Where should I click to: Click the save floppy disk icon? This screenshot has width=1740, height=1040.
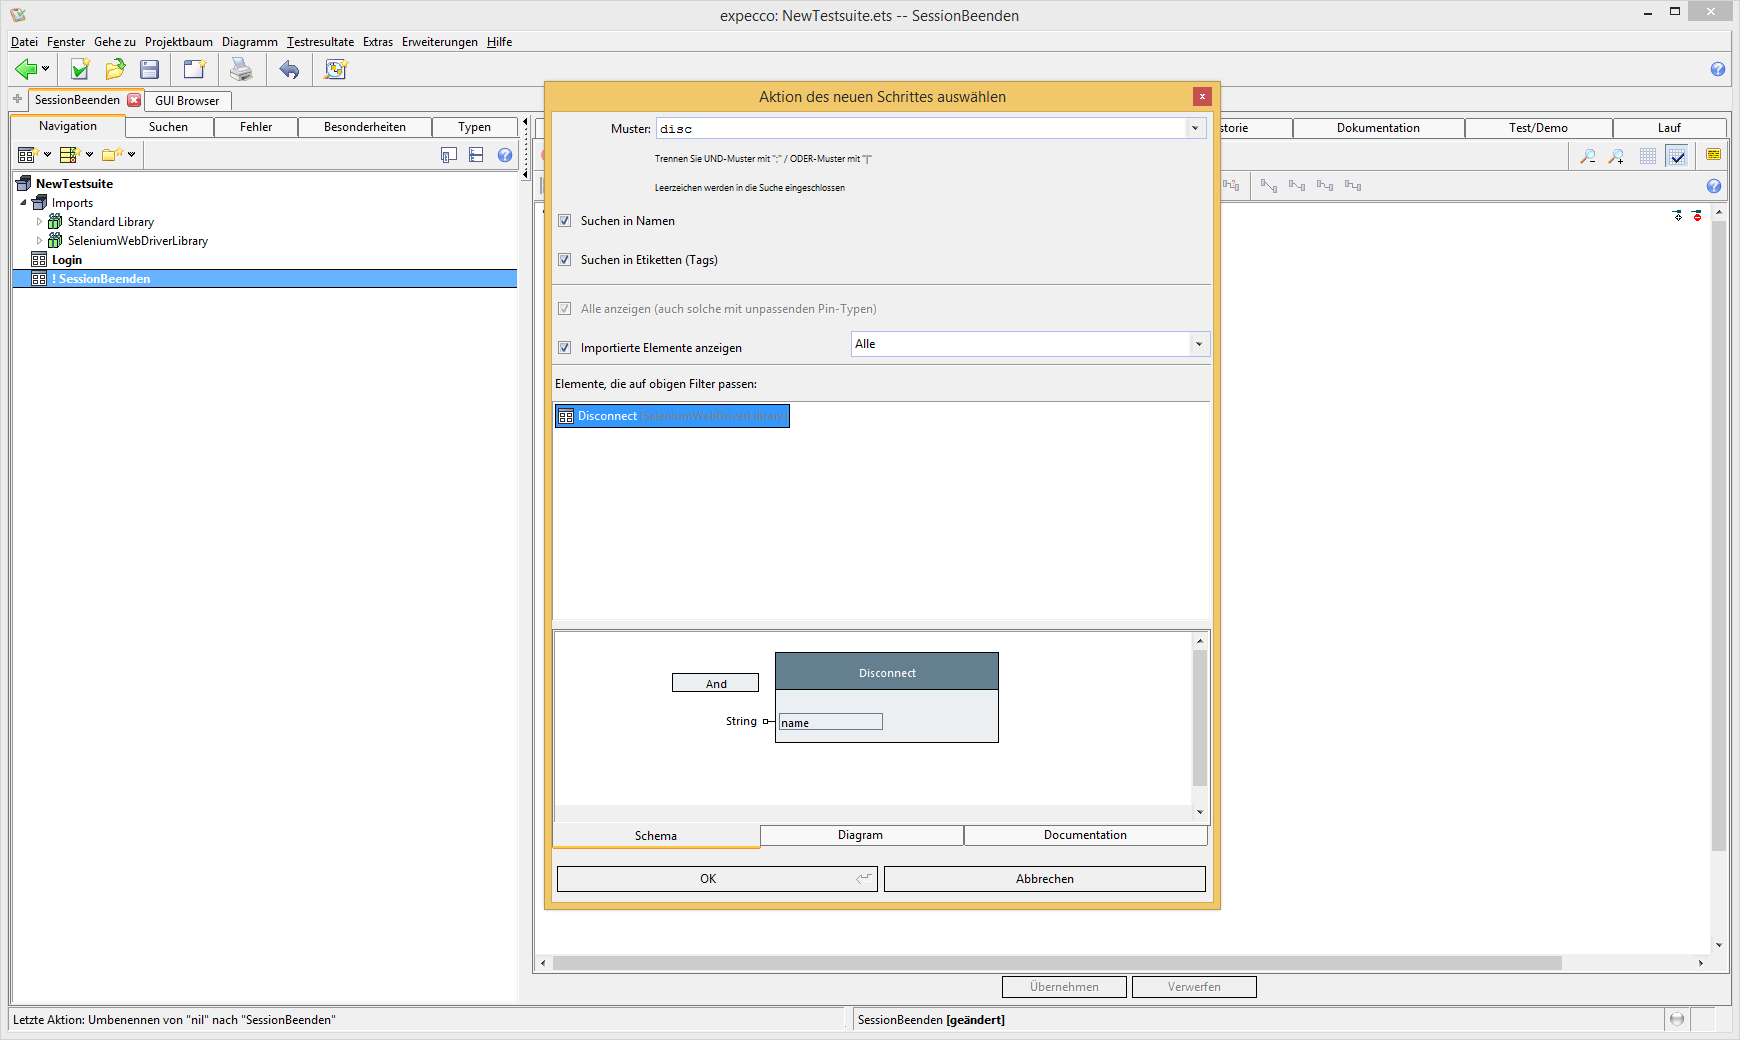tap(150, 69)
